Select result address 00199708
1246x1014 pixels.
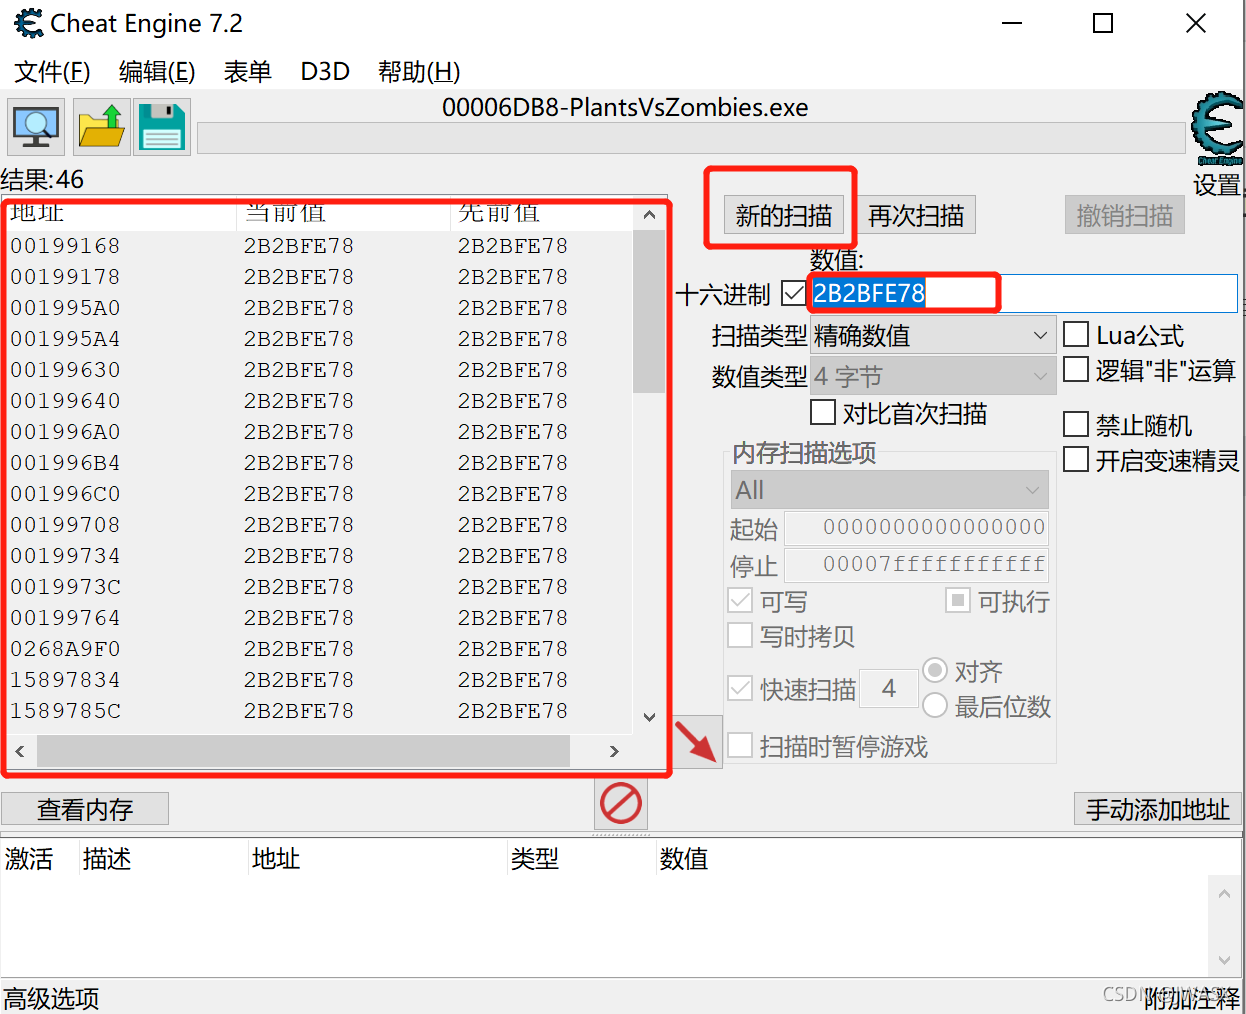[65, 525]
